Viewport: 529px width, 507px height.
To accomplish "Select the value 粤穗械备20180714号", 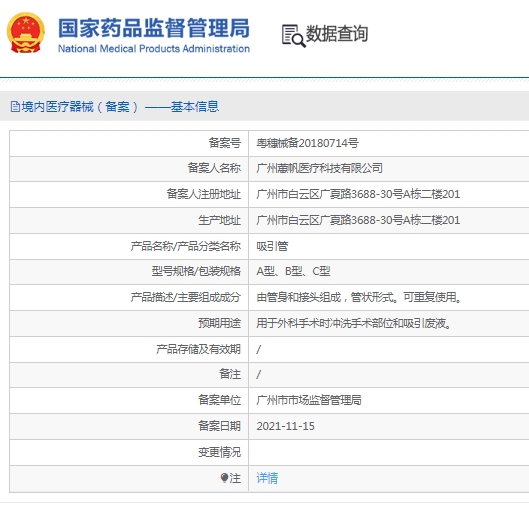I will tap(307, 143).
